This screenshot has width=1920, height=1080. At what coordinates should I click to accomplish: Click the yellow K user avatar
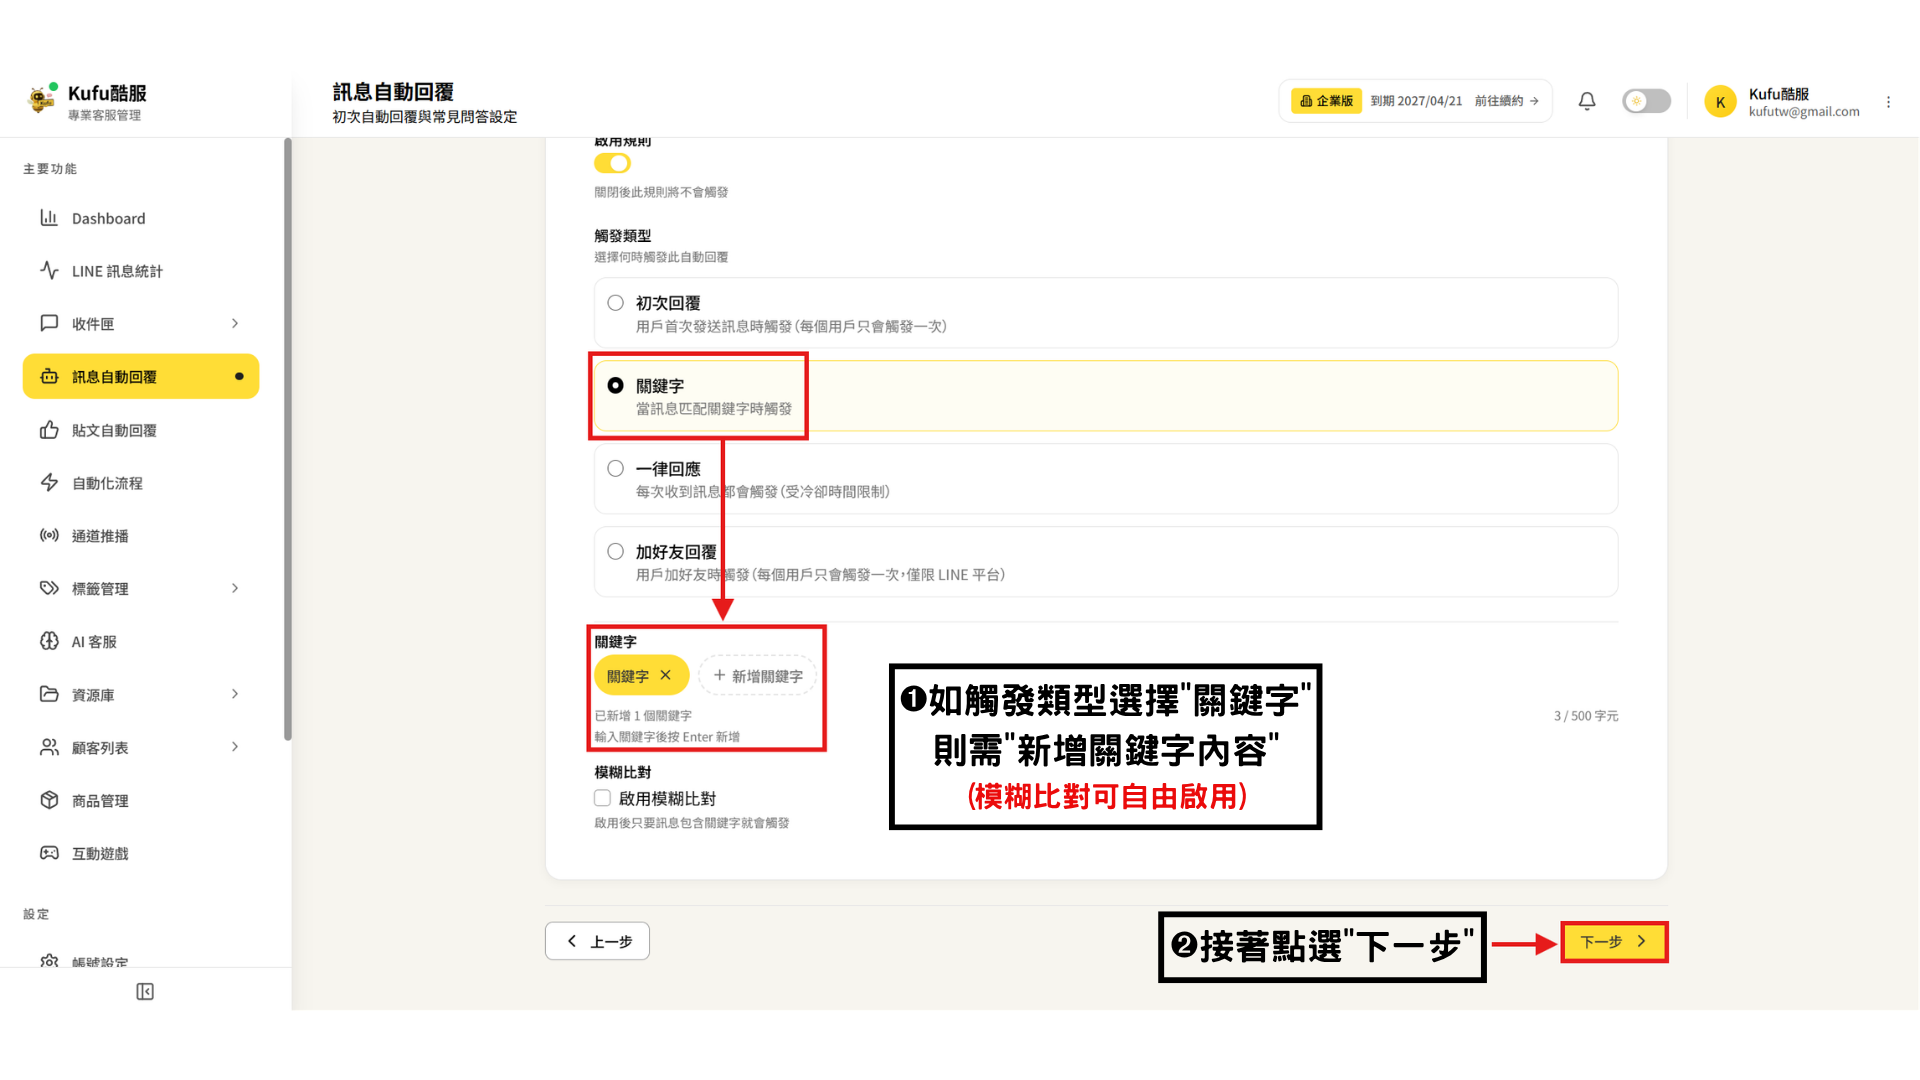[1720, 102]
